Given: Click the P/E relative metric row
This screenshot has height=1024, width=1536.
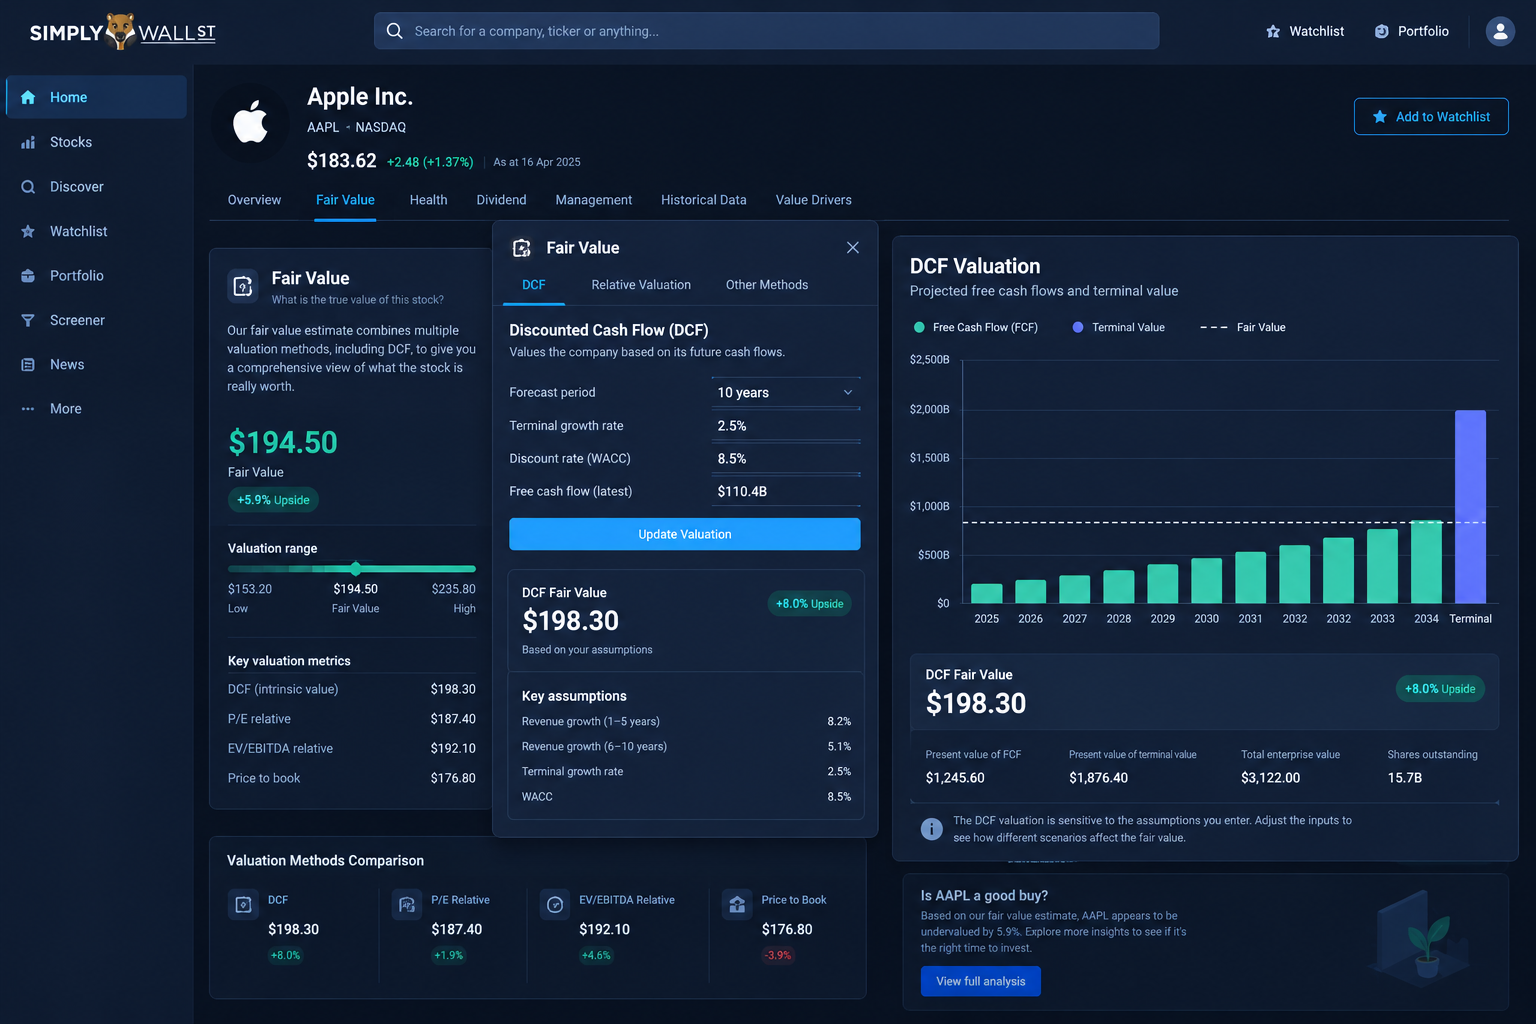Looking at the screenshot, I should coord(352,719).
